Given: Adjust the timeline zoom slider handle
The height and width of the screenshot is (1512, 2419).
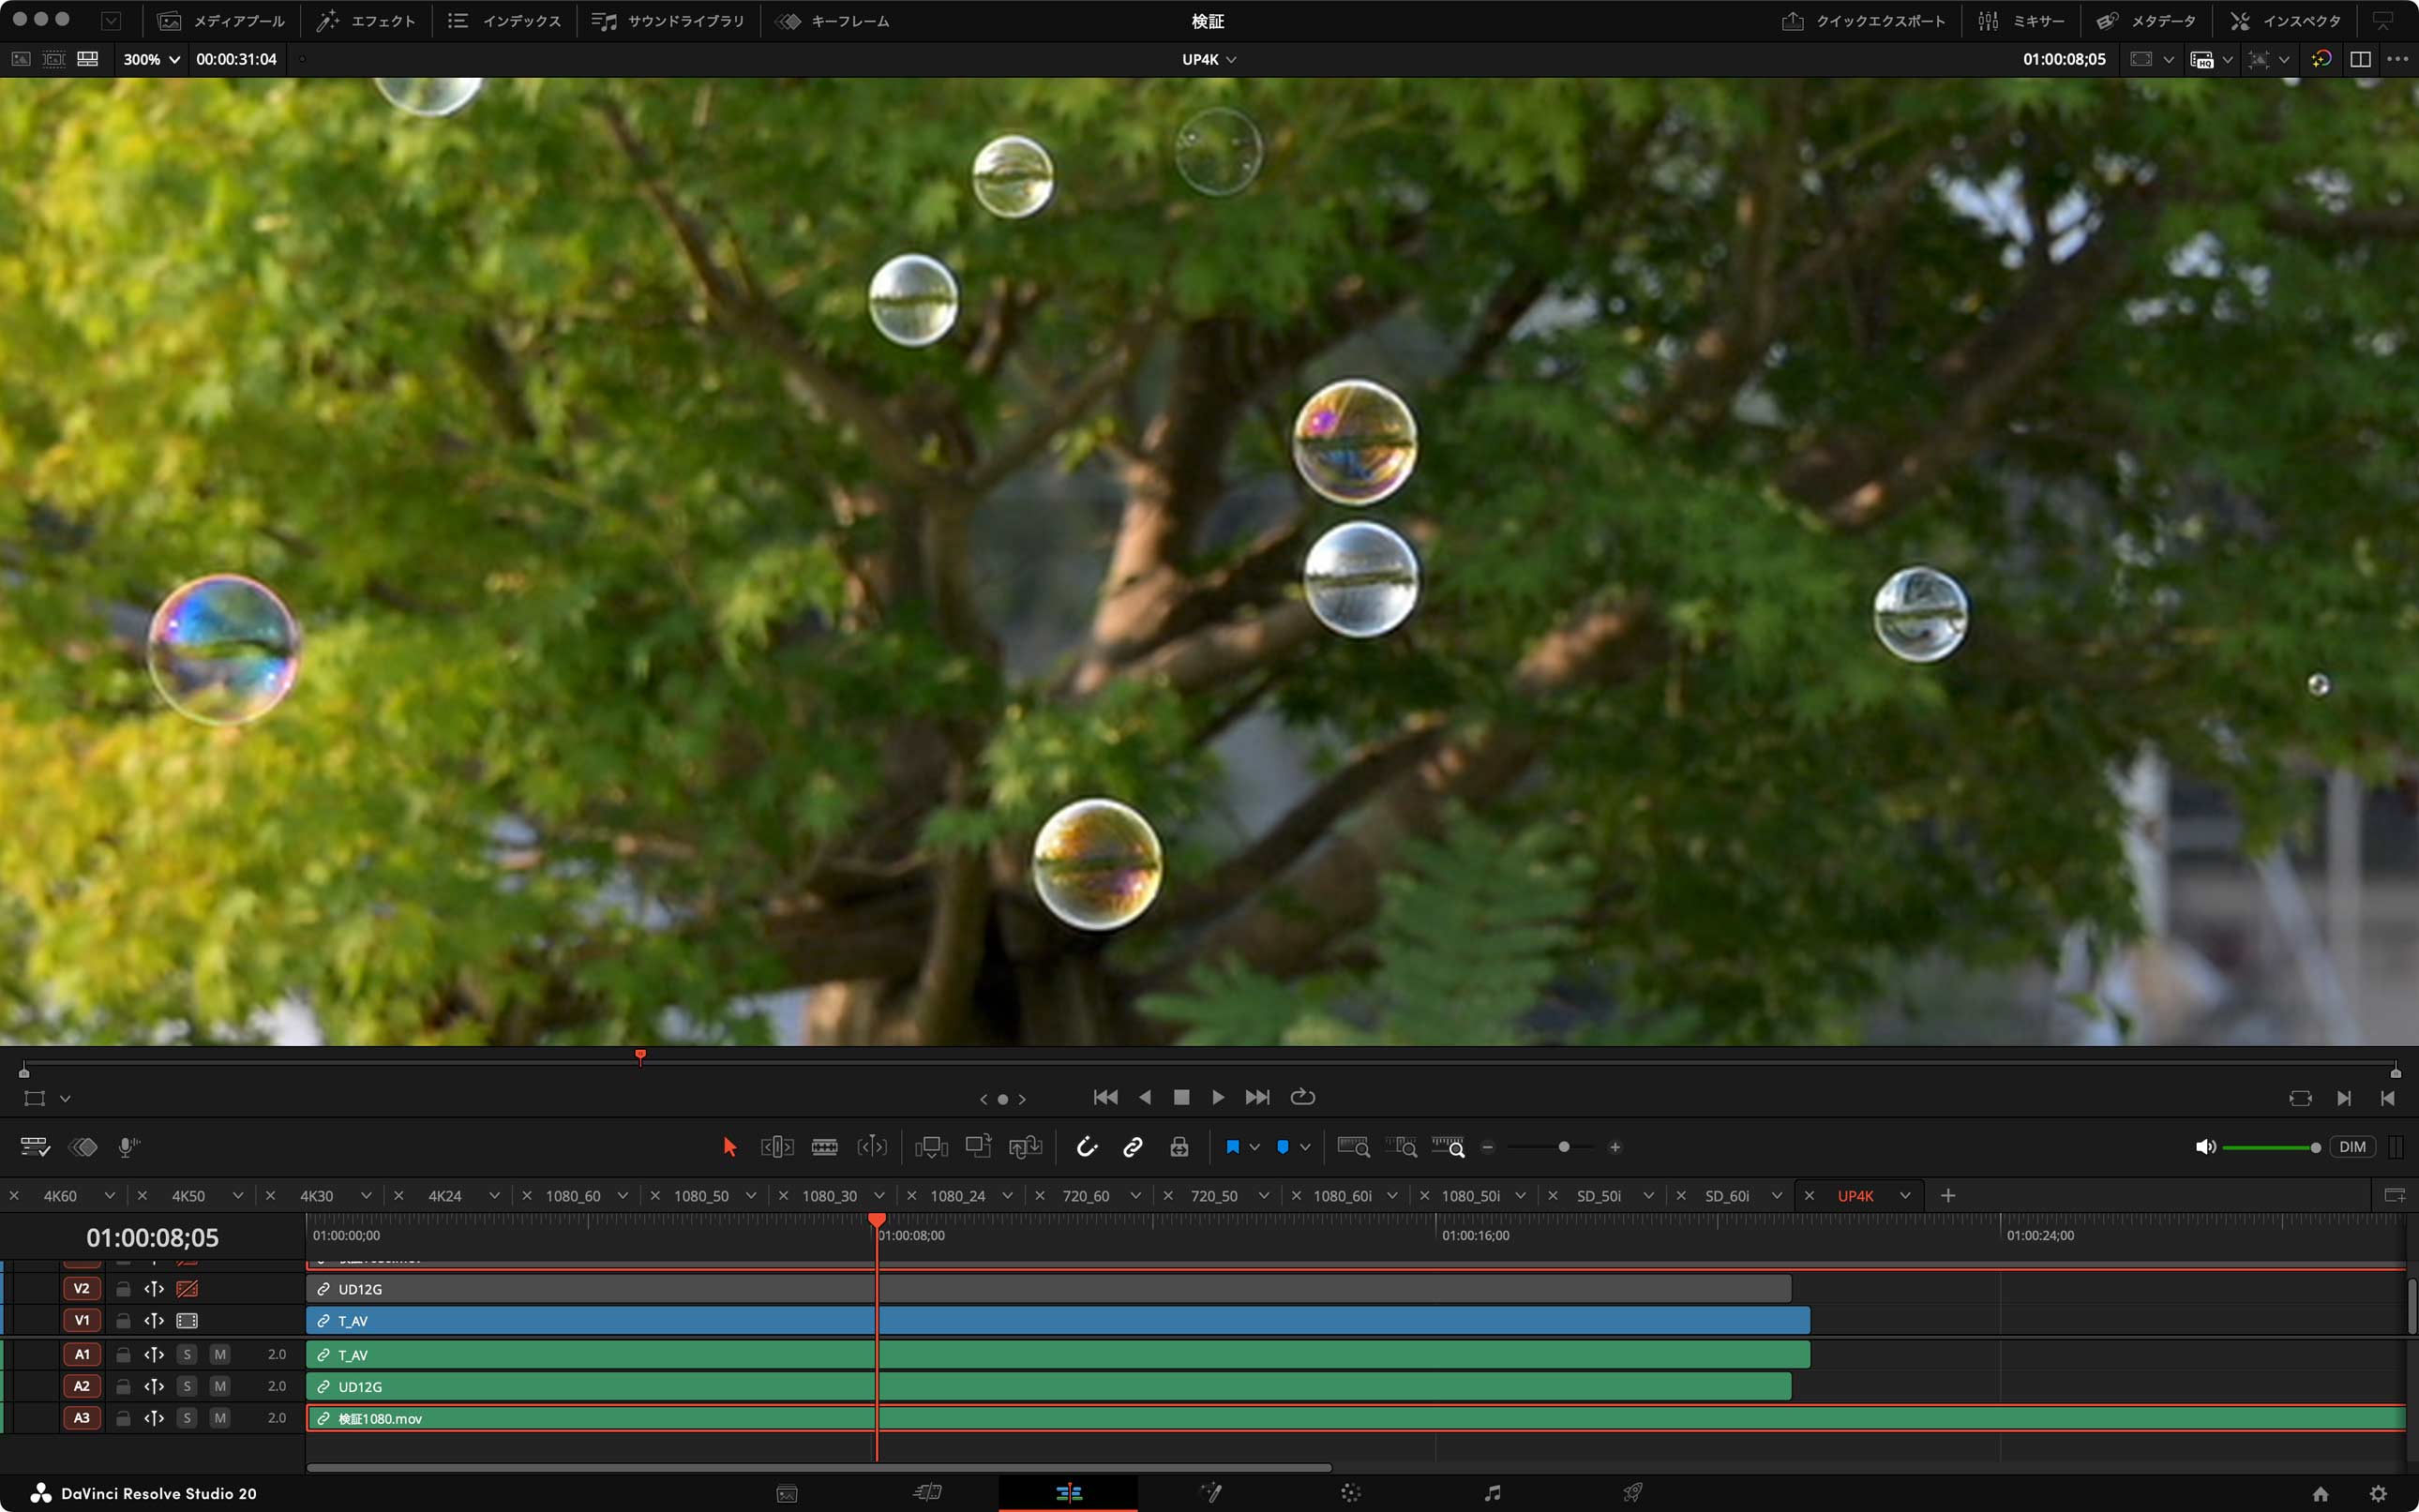Looking at the screenshot, I should (1564, 1147).
